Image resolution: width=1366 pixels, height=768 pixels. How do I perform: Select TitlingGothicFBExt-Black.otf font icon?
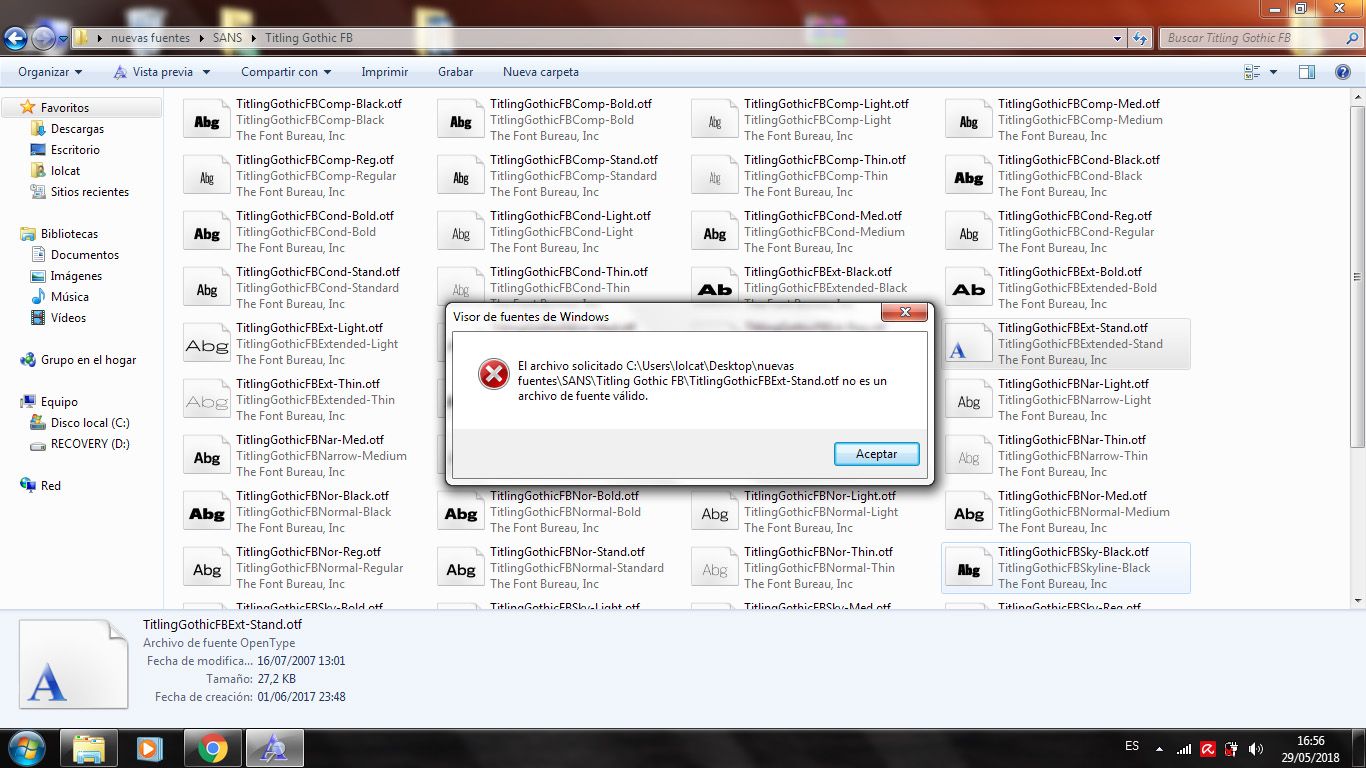click(x=715, y=288)
